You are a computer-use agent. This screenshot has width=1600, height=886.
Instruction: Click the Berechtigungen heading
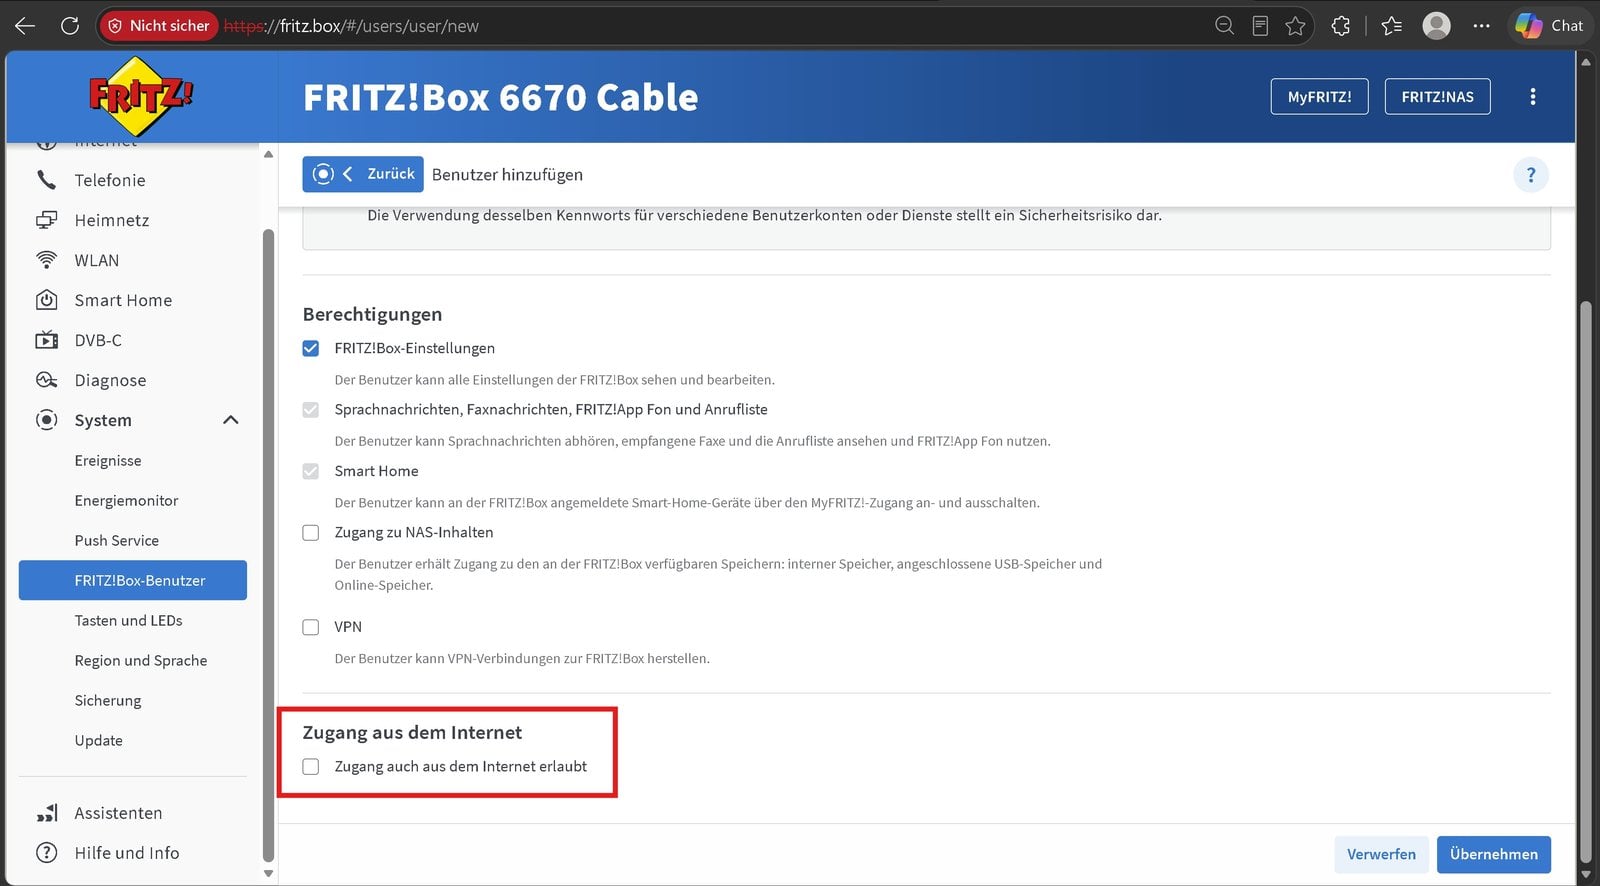[x=372, y=314]
